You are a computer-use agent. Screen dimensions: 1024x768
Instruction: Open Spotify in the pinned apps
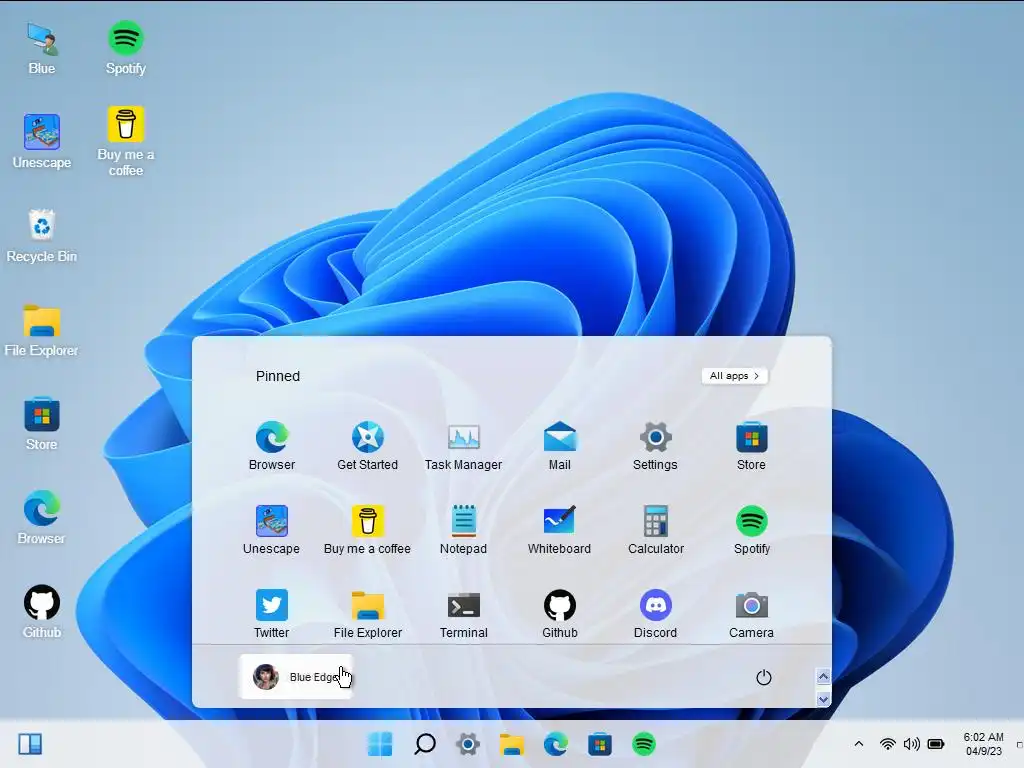[752, 530]
